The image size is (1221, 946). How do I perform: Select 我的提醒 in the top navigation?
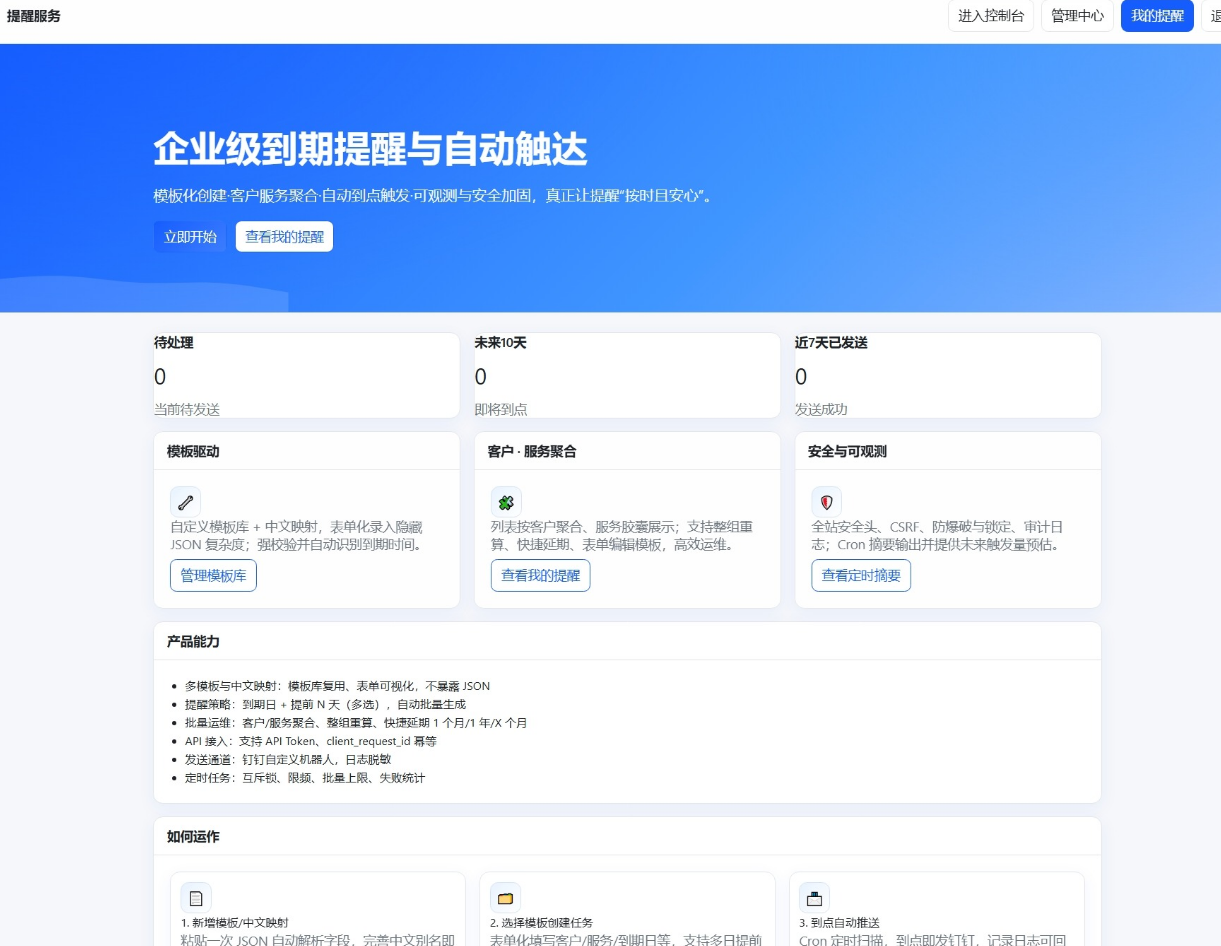click(x=1157, y=16)
